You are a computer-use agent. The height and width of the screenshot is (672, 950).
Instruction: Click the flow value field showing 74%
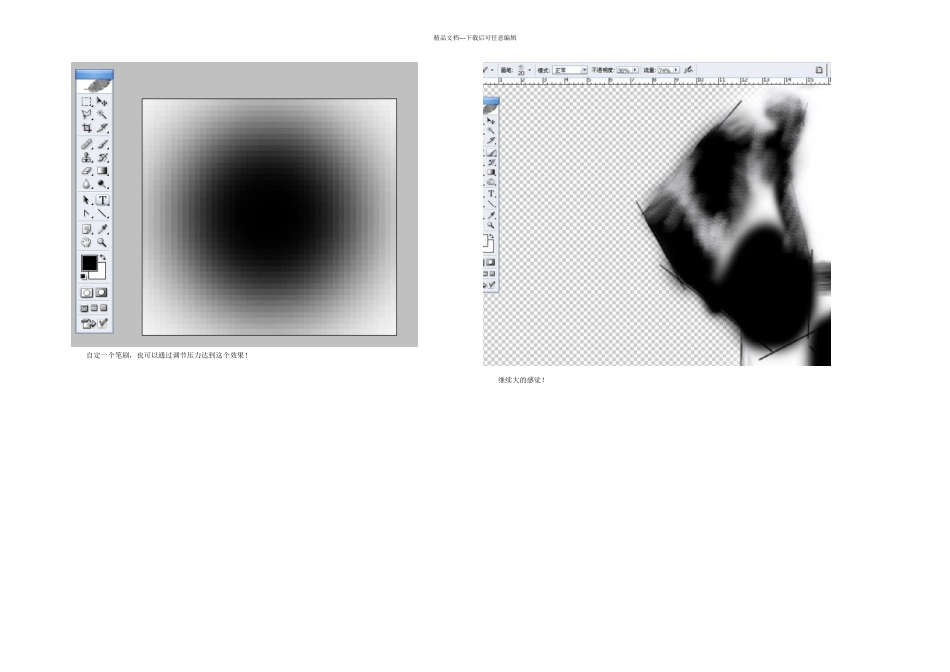point(665,70)
